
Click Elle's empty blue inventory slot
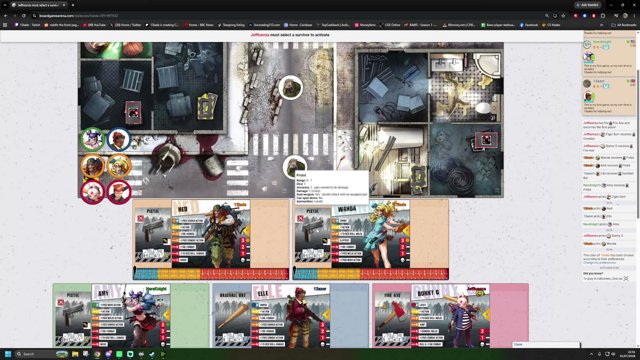click(x=349, y=316)
